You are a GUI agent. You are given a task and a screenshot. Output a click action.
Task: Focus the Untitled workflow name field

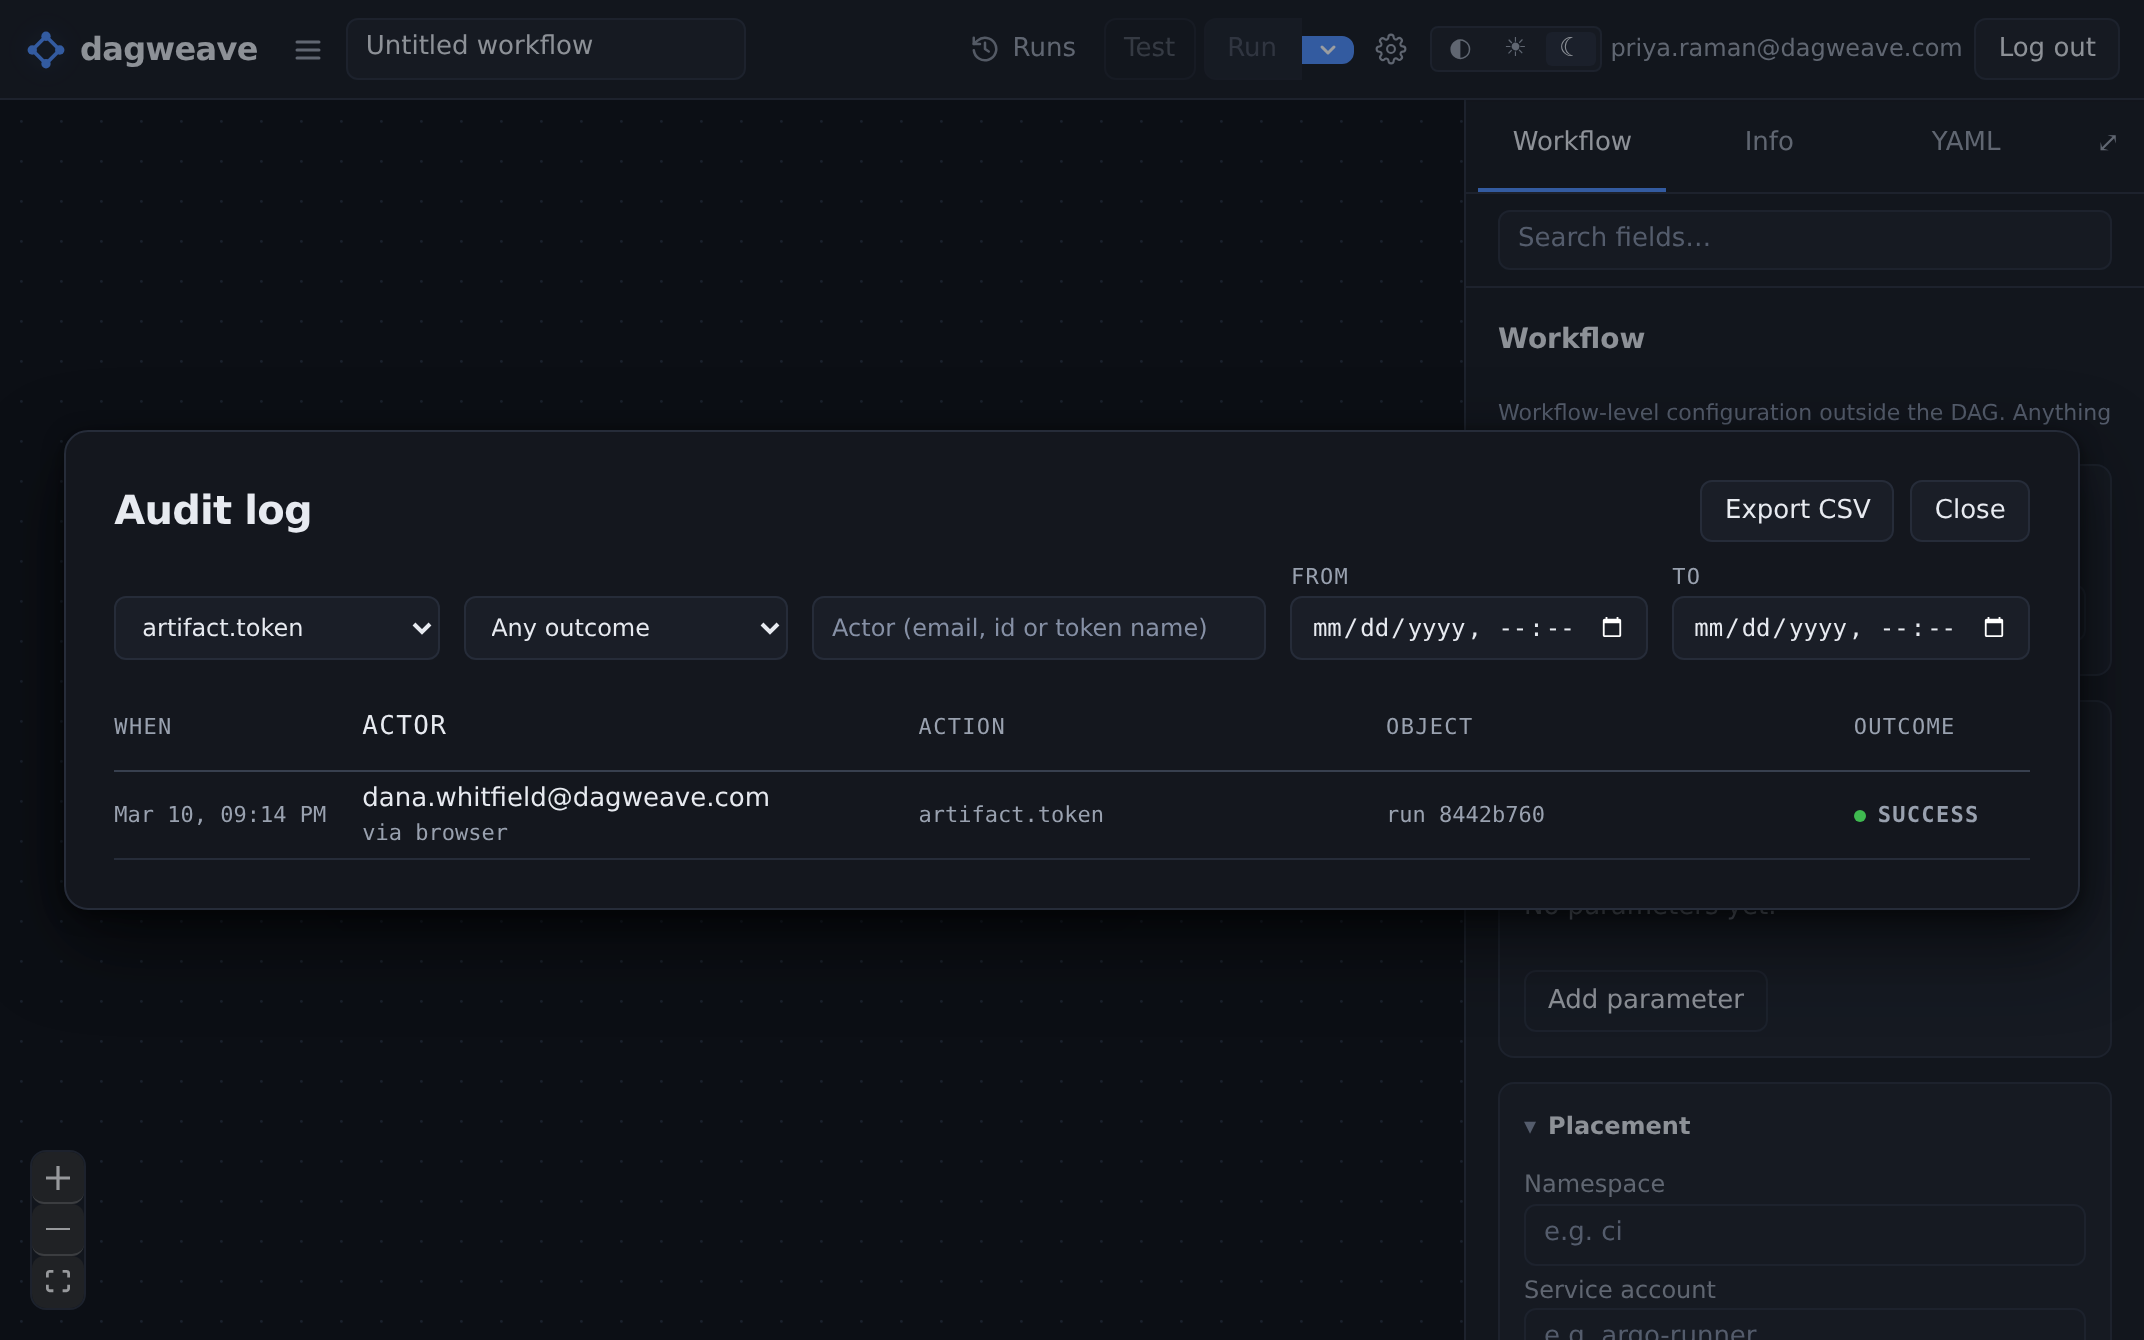(546, 48)
